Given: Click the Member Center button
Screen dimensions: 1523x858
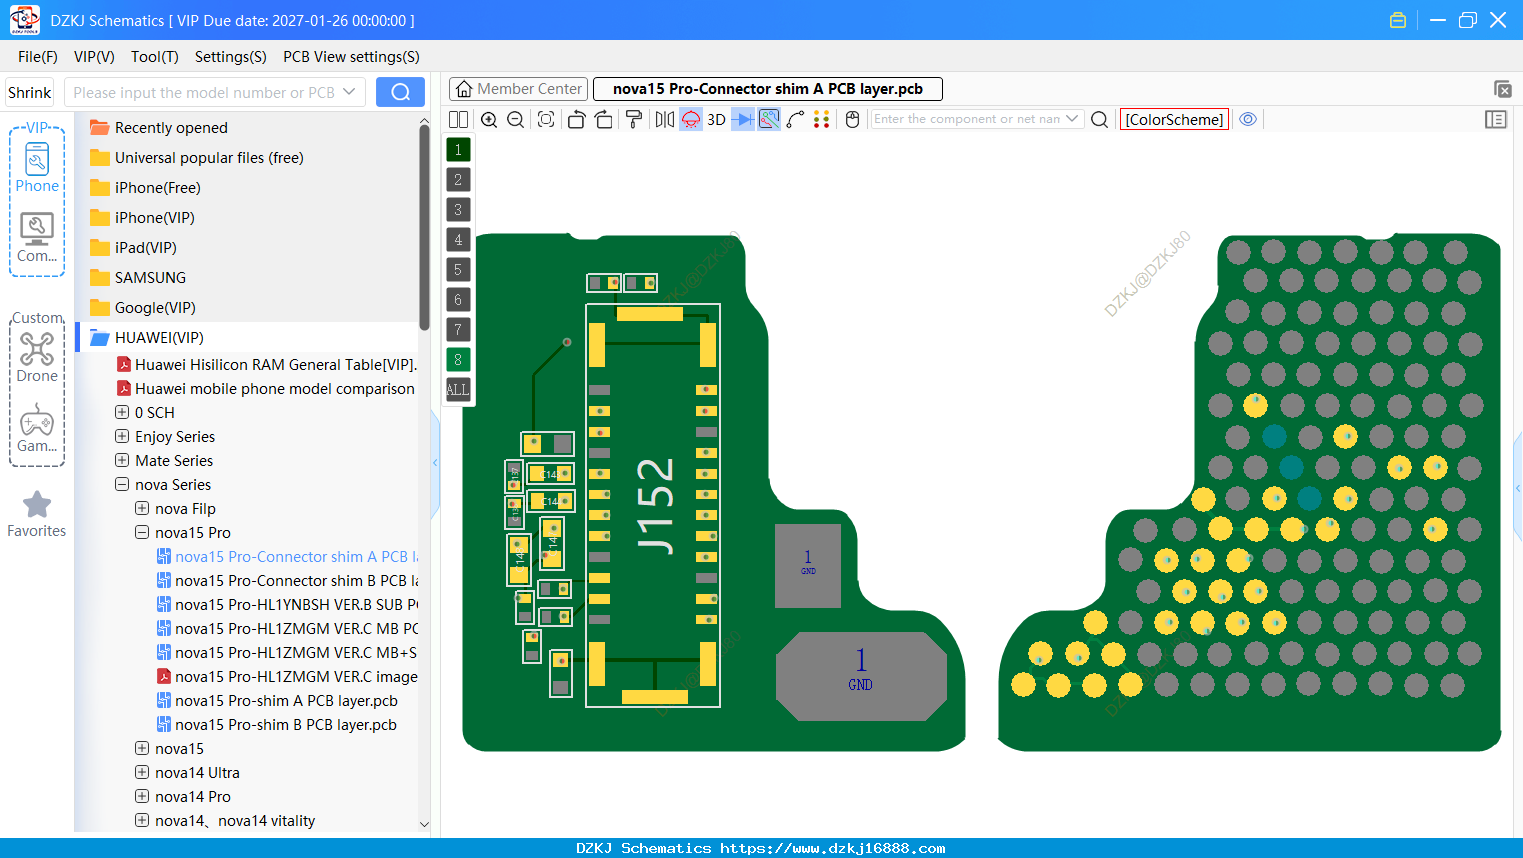Looking at the screenshot, I should point(518,89).
